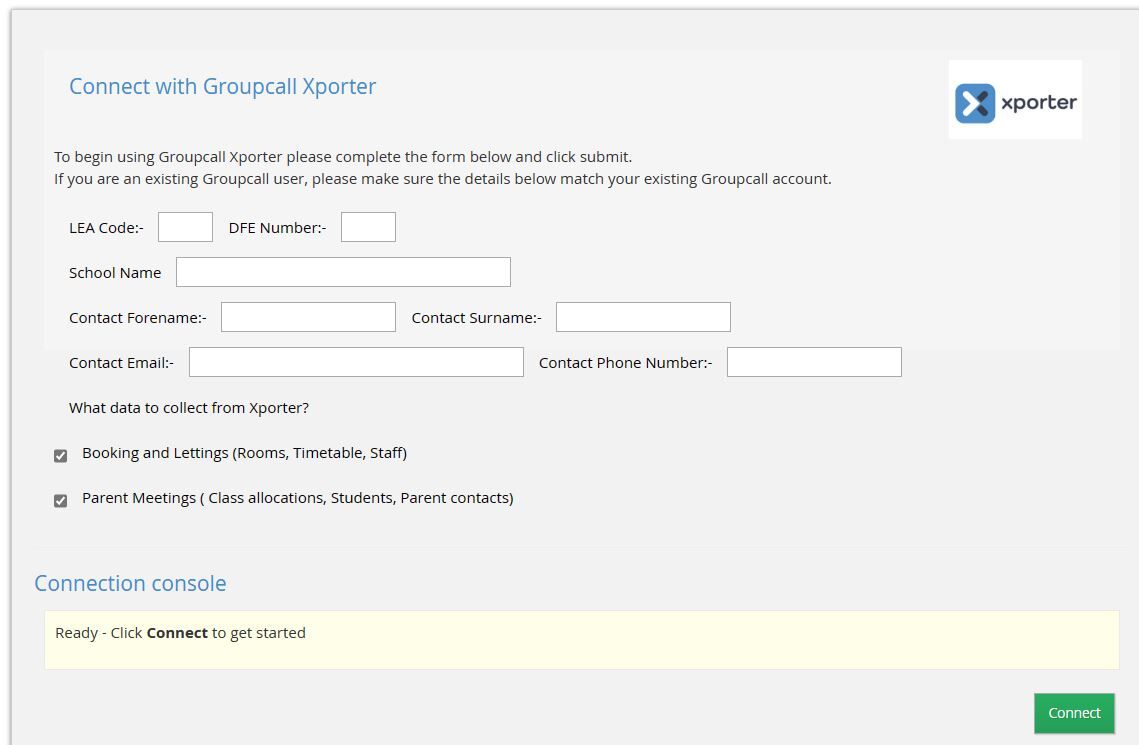Click the Xporter logo image

[1015, 99]
